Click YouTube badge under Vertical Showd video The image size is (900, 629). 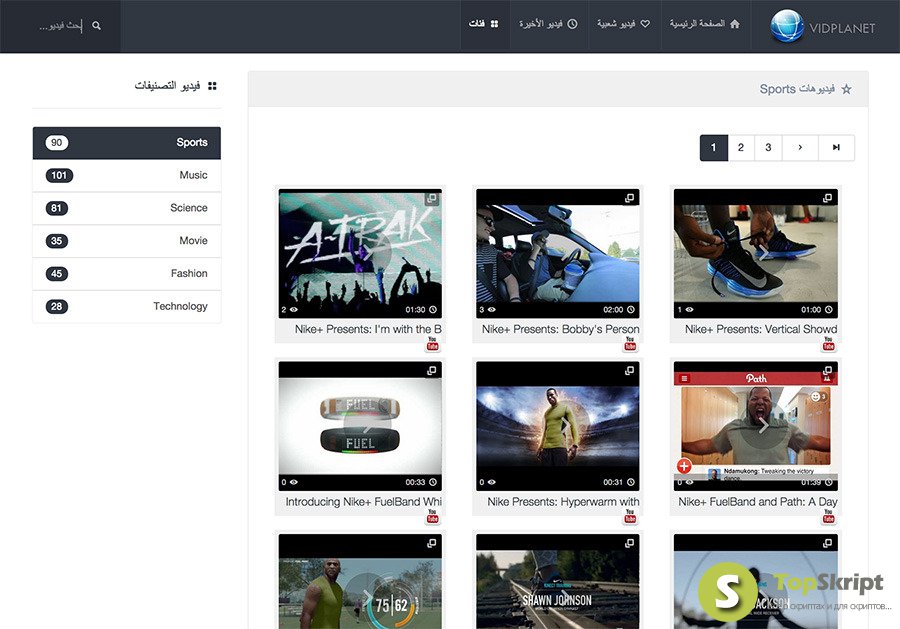point(828,343)
